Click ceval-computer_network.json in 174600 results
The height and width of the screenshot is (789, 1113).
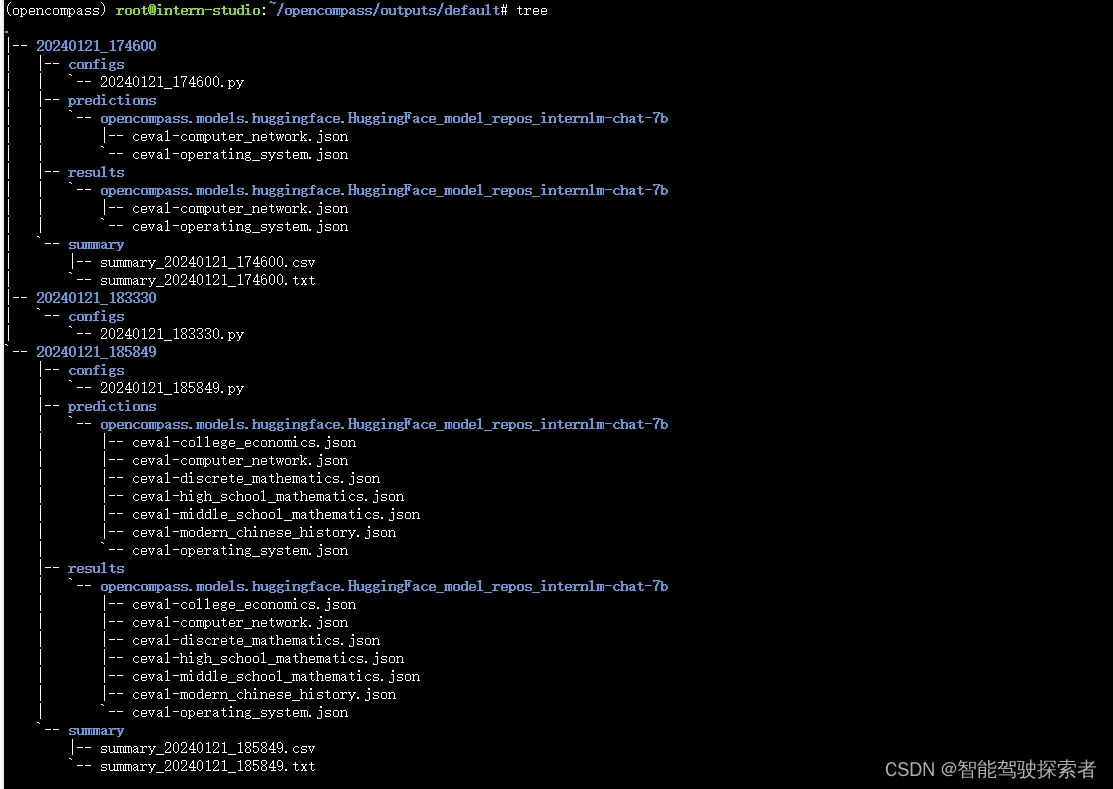point(240,209)
